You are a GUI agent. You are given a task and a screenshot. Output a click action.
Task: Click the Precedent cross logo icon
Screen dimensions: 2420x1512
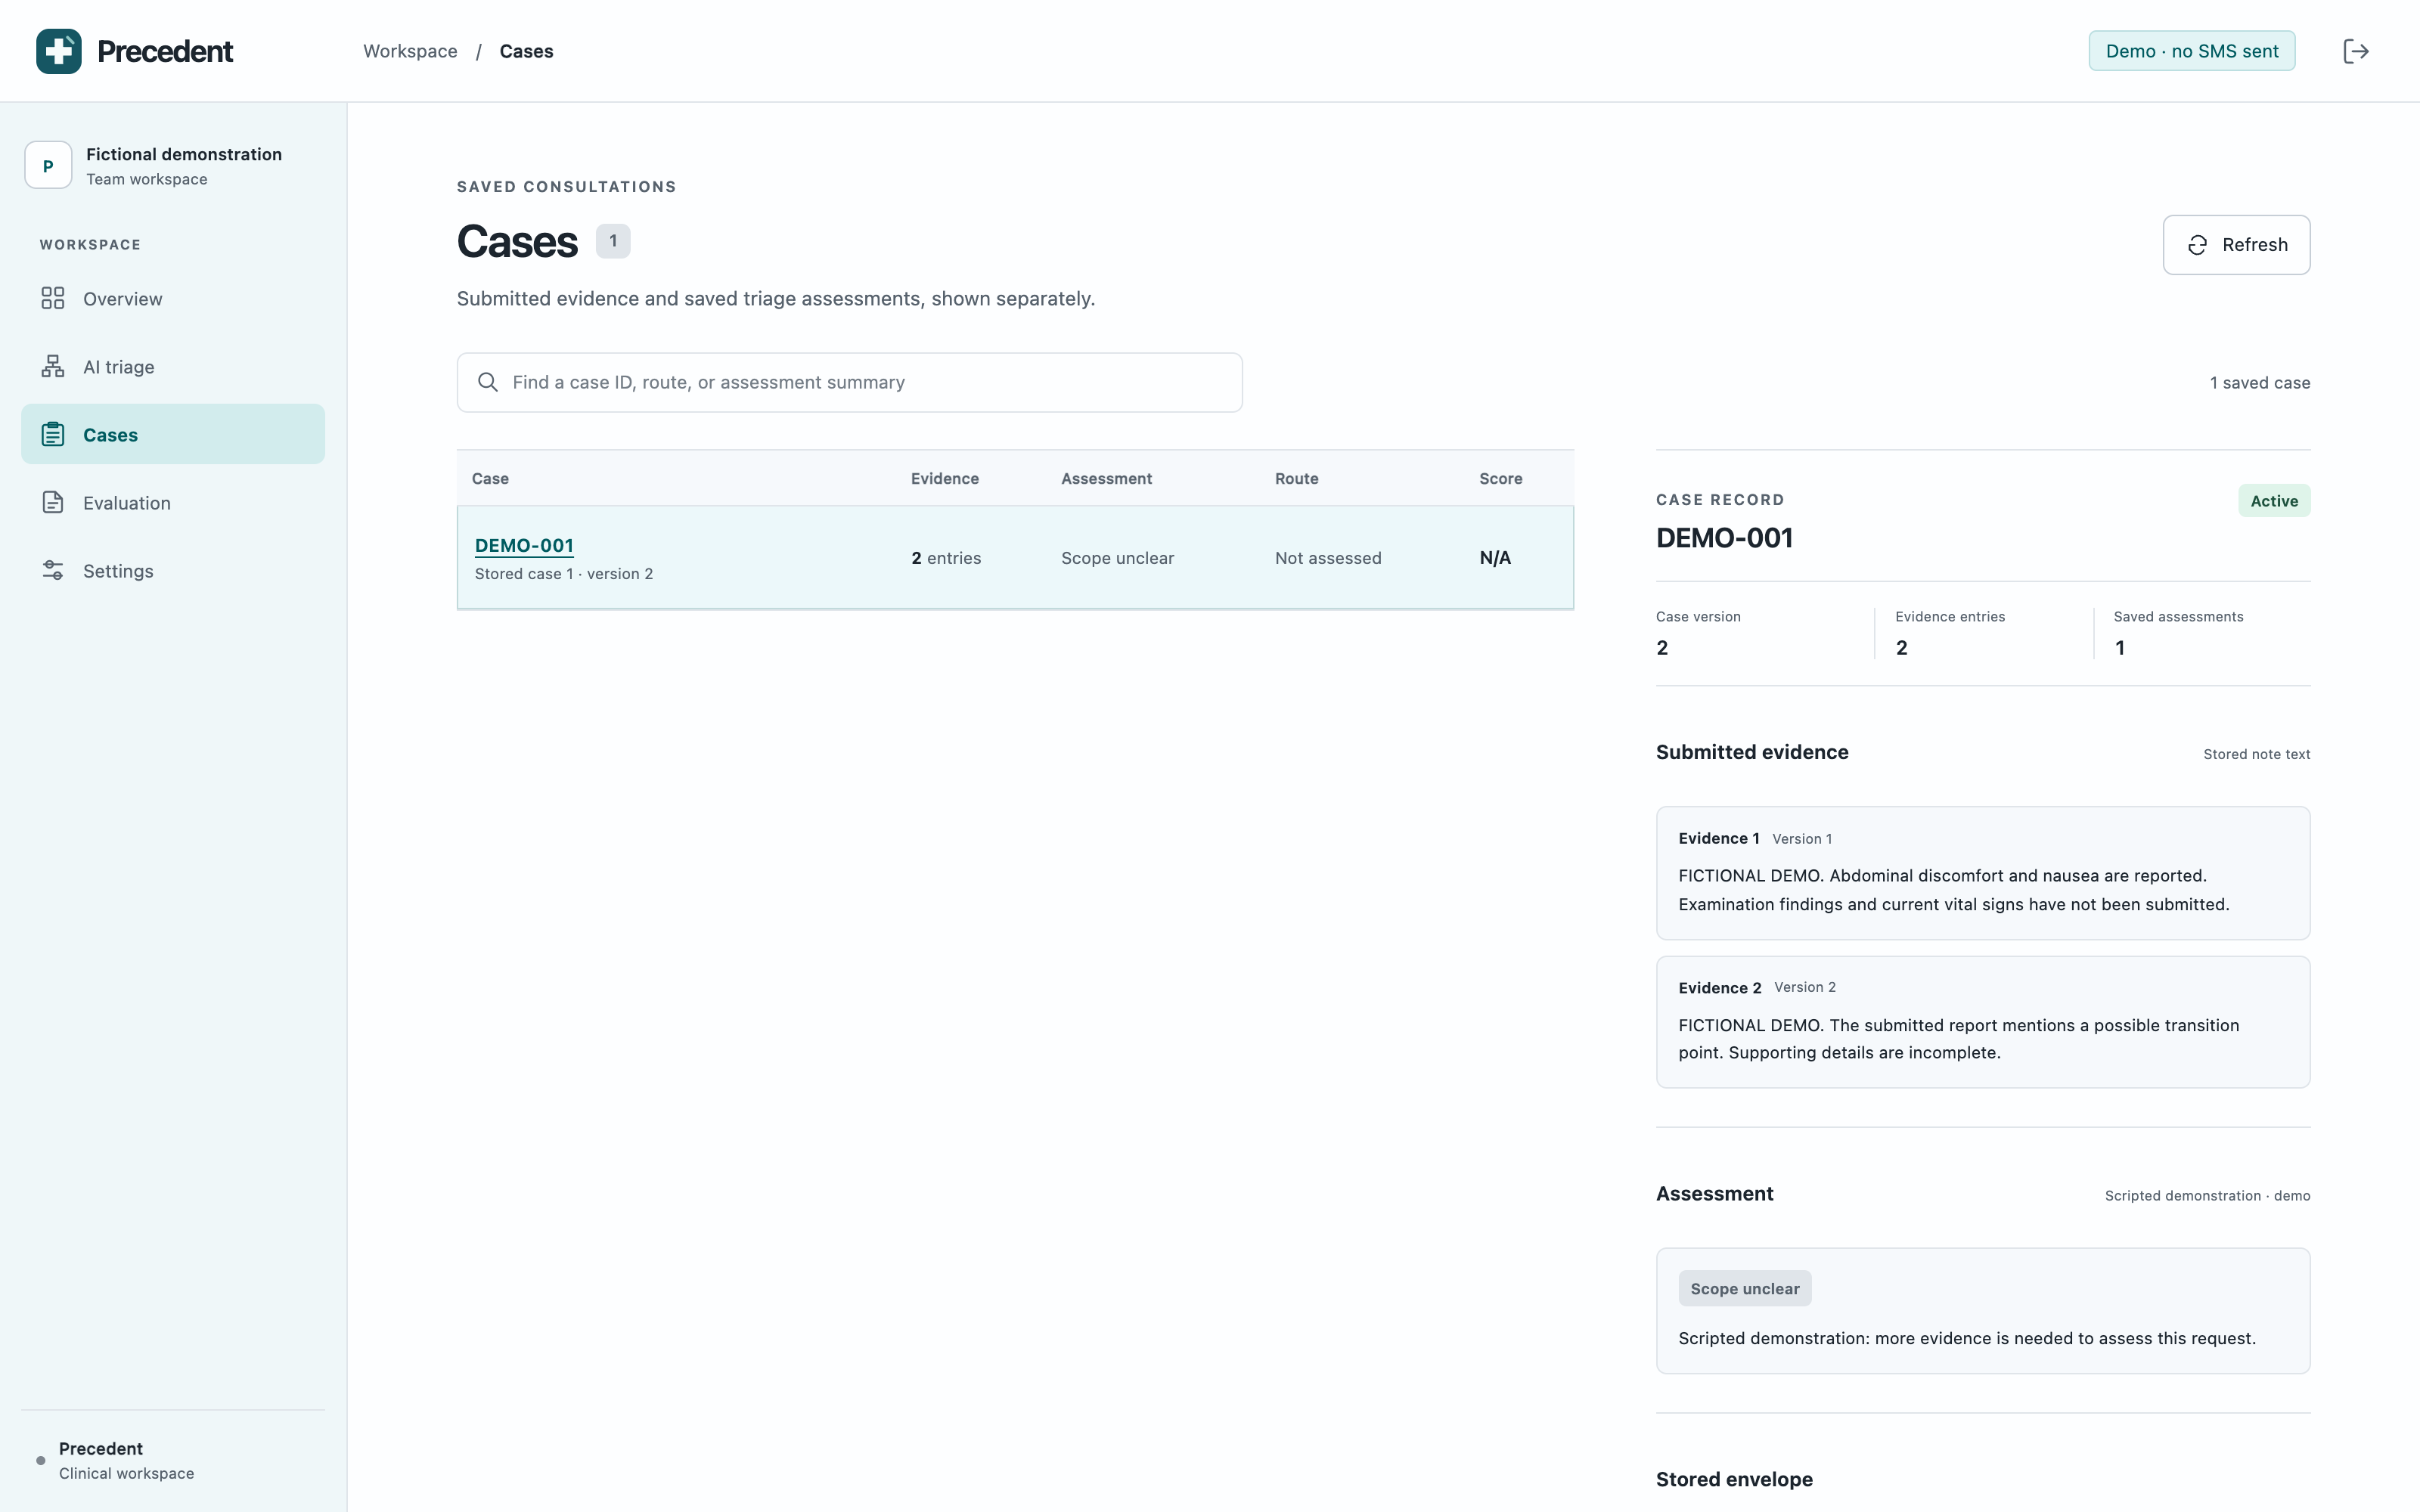(59, 51)
